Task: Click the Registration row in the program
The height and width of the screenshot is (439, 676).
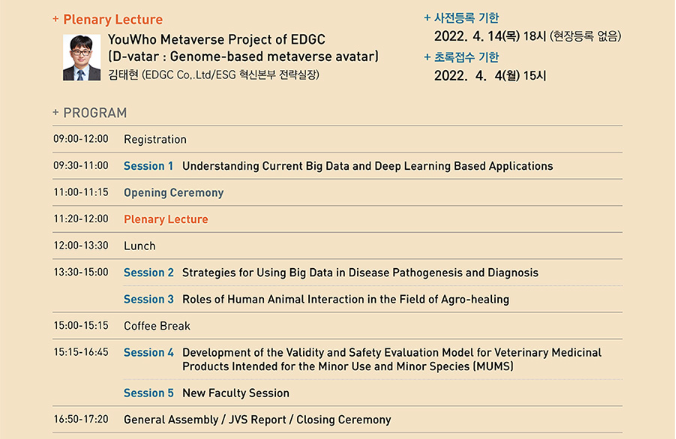Action: pyautogui.click(x=337, y=139)
